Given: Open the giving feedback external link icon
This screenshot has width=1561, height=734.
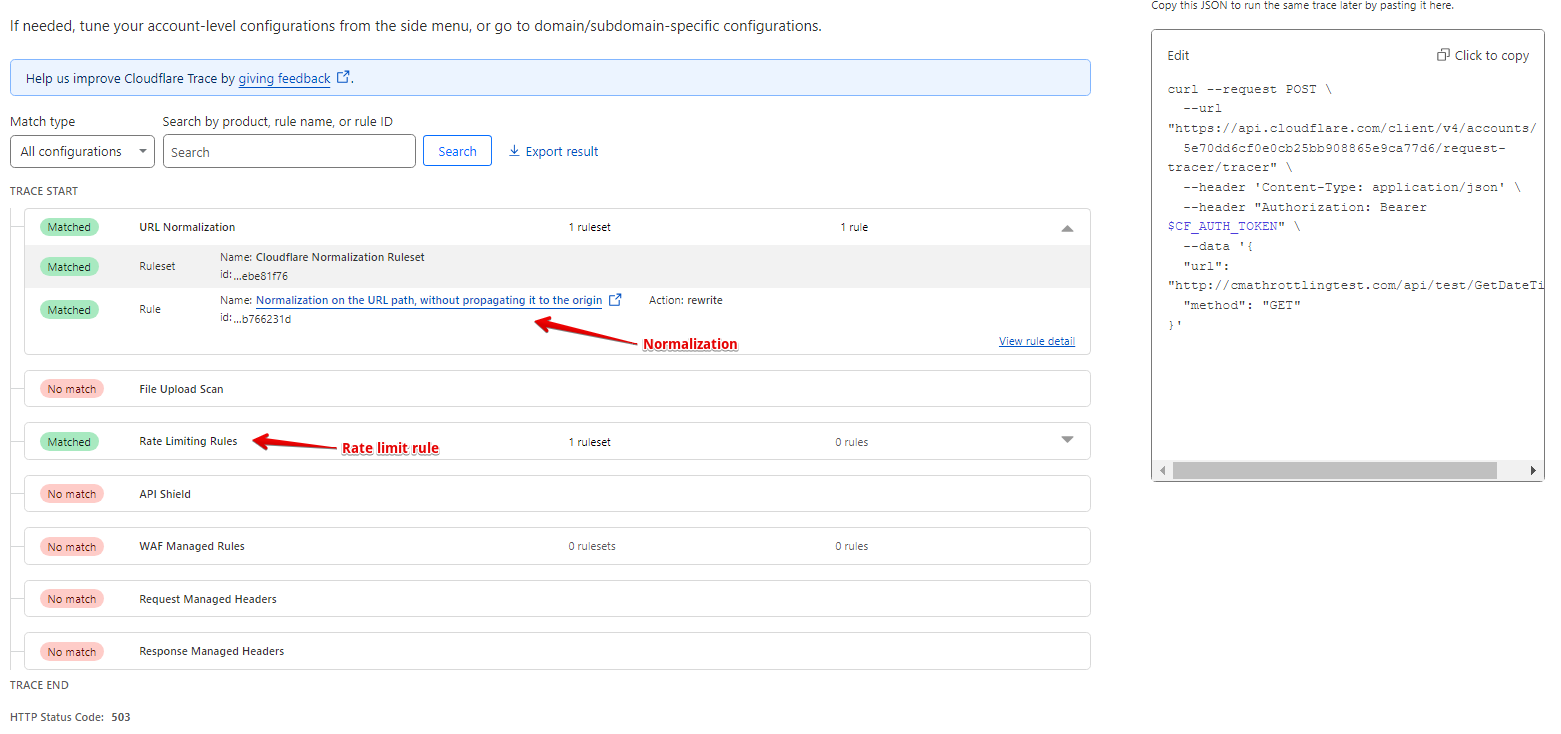Looking at the screenshot, I should [x=343, y=77].
